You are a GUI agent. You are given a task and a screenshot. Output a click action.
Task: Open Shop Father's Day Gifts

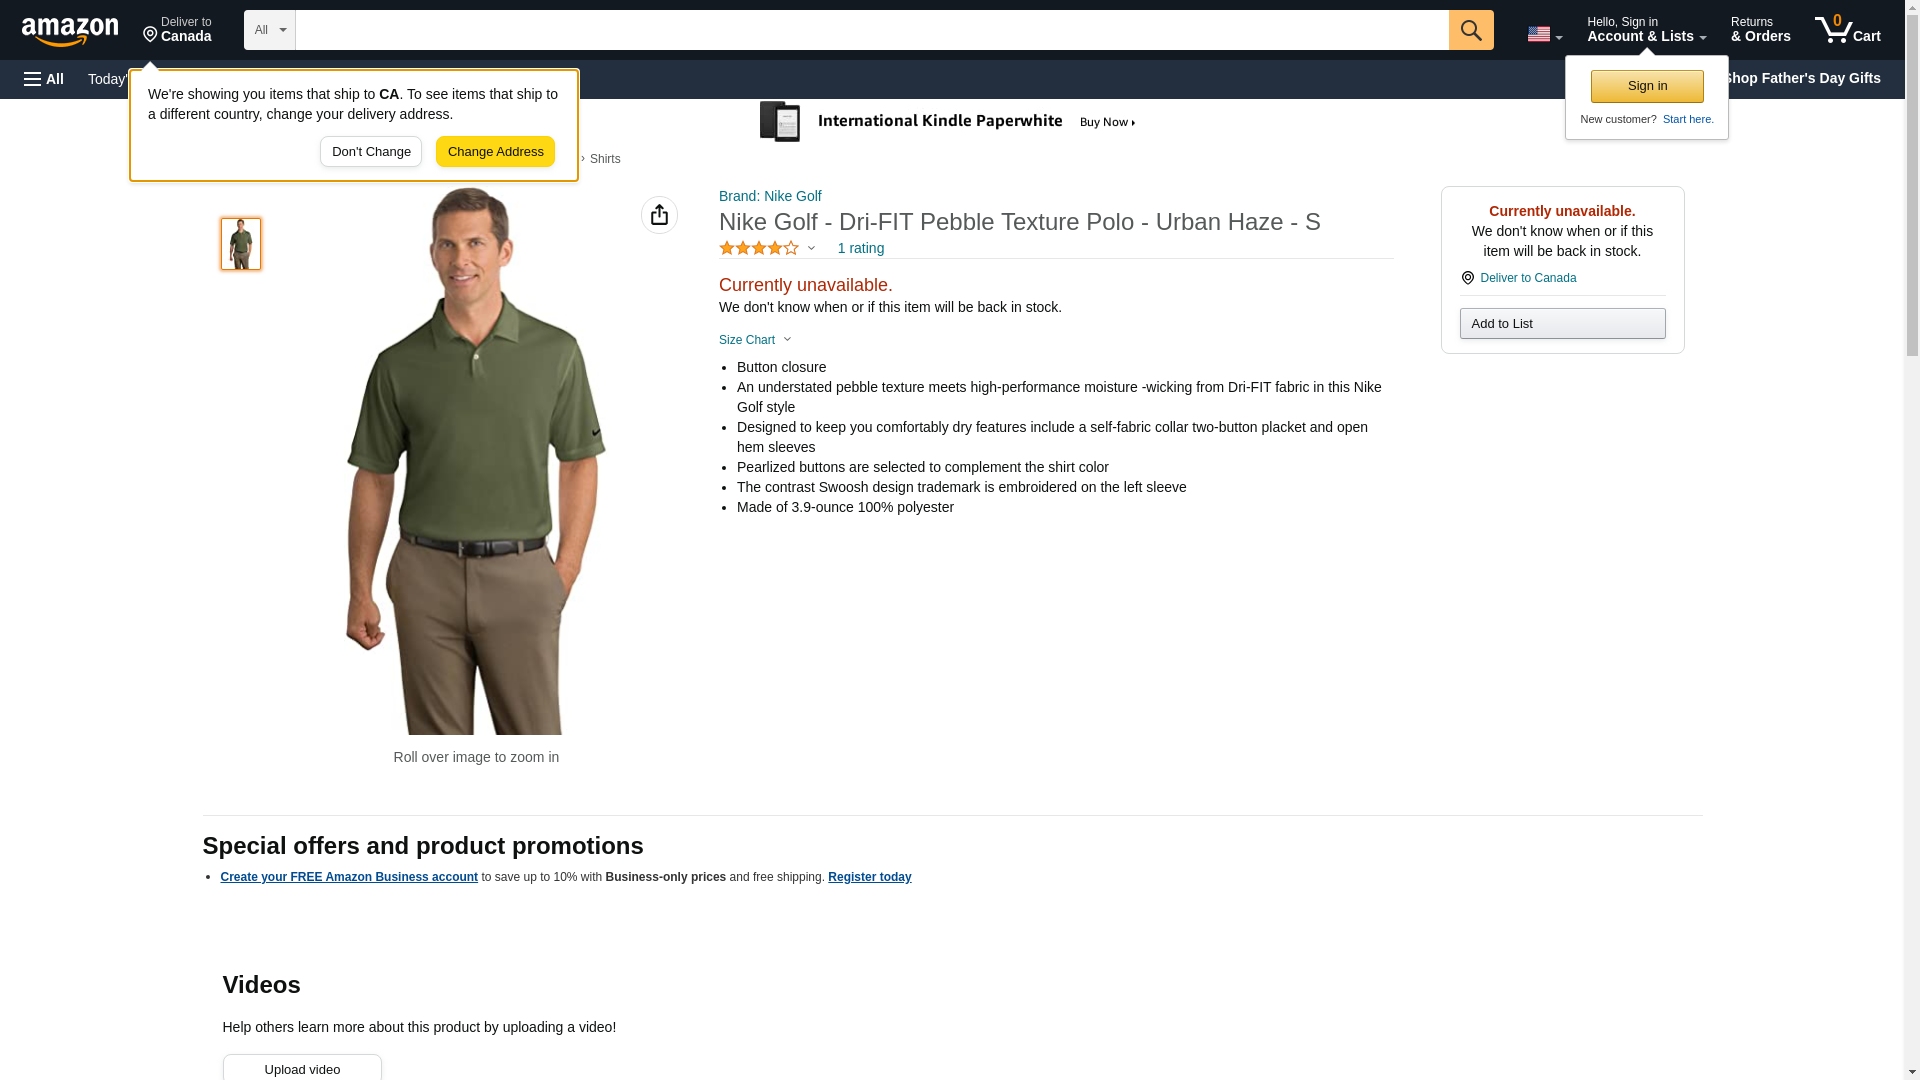click(x=1800, y=78)
